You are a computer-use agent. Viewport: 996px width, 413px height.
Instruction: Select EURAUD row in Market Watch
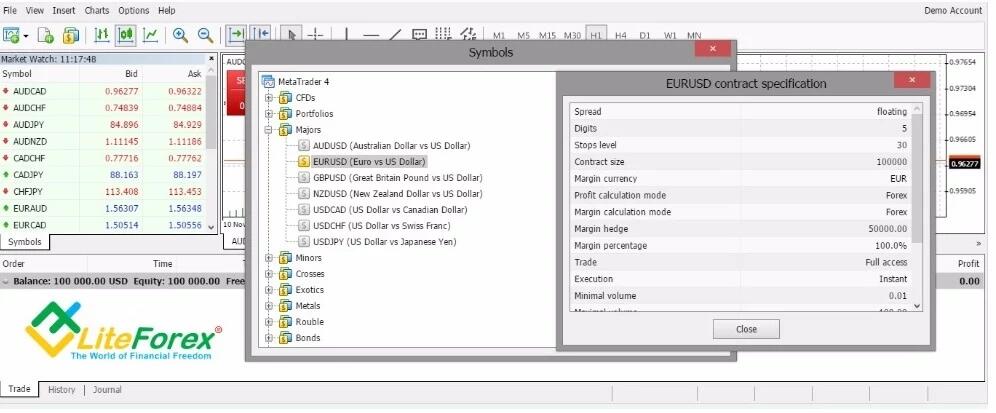104,208
